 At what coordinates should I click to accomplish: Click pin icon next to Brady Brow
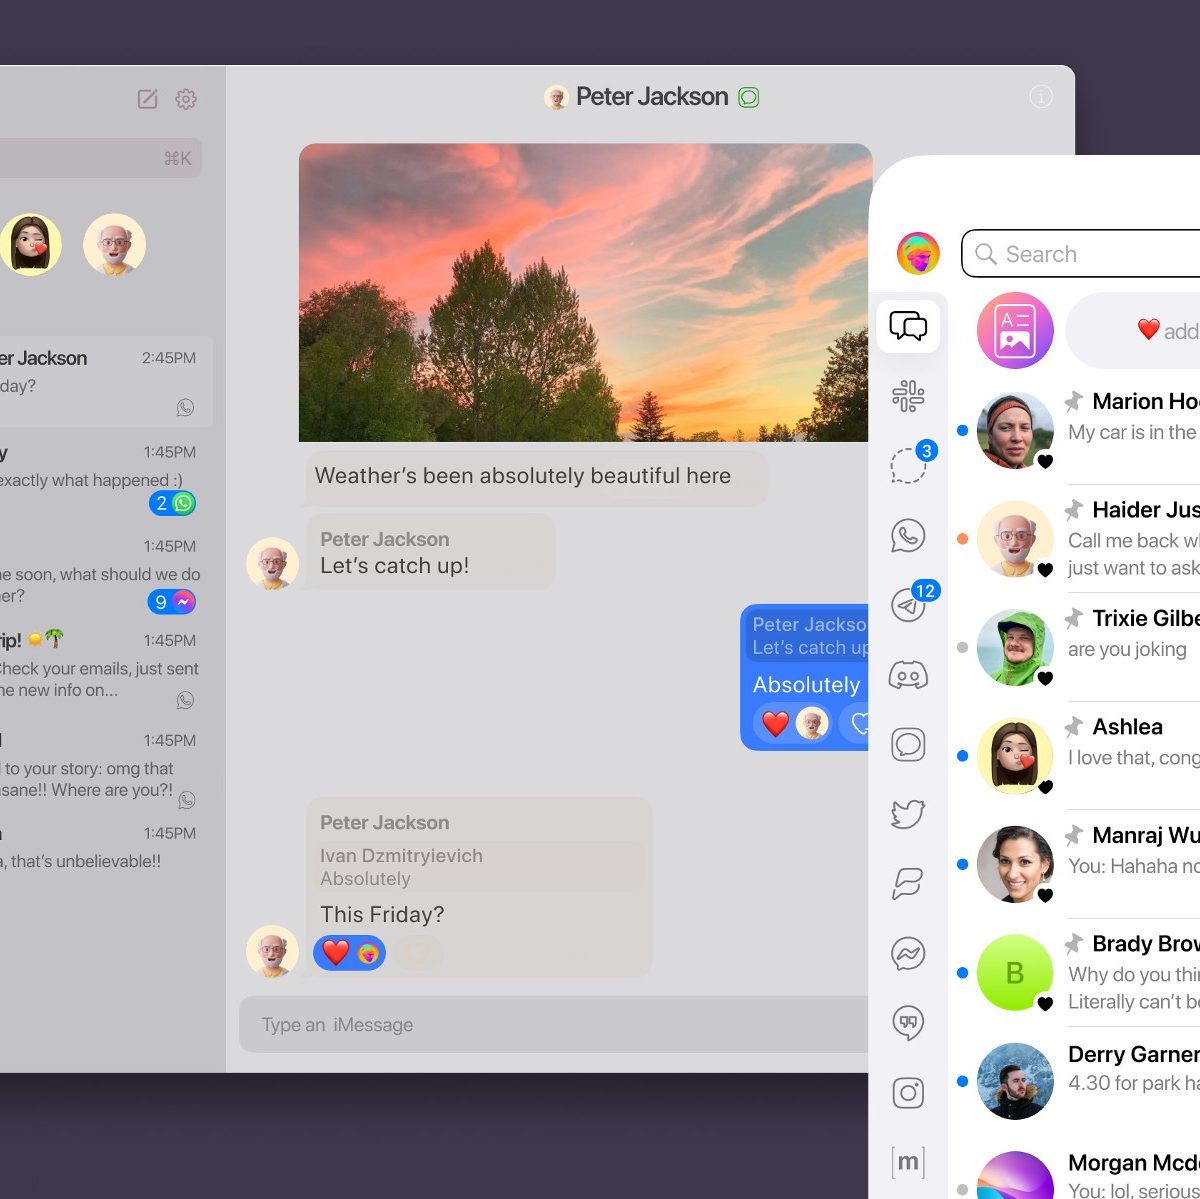[1074, 943]
